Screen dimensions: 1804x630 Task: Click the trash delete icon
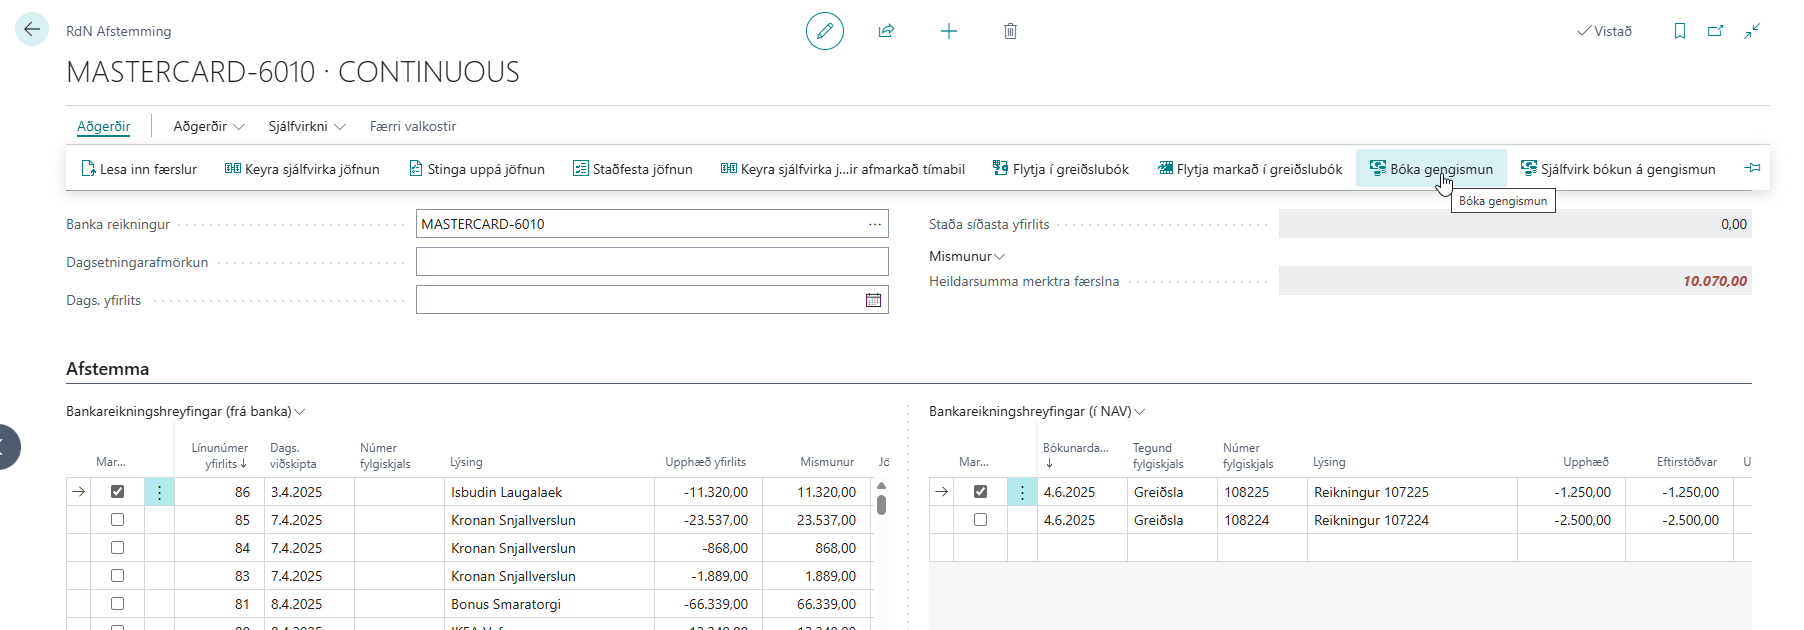(x=1010, y=31)
